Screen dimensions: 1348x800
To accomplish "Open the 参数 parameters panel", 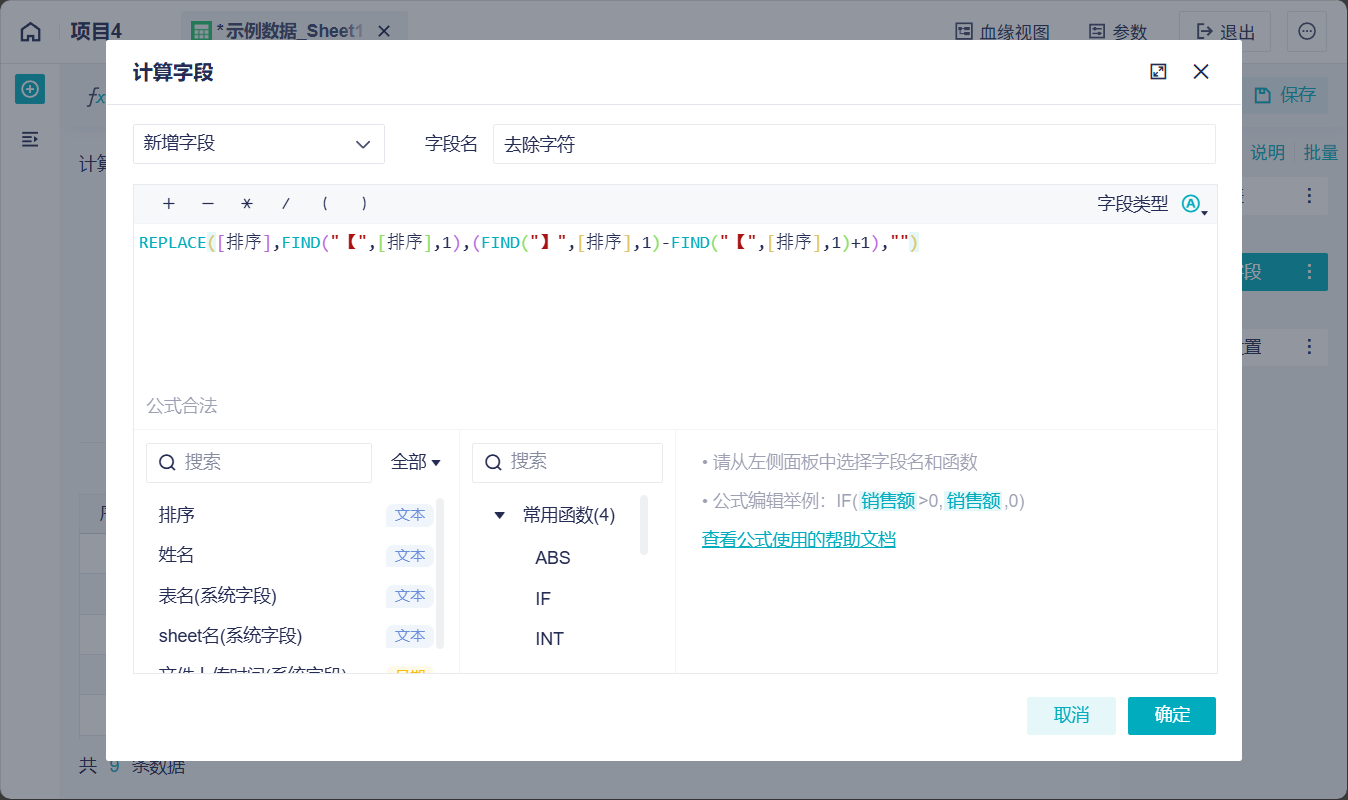I will 1118,32.
